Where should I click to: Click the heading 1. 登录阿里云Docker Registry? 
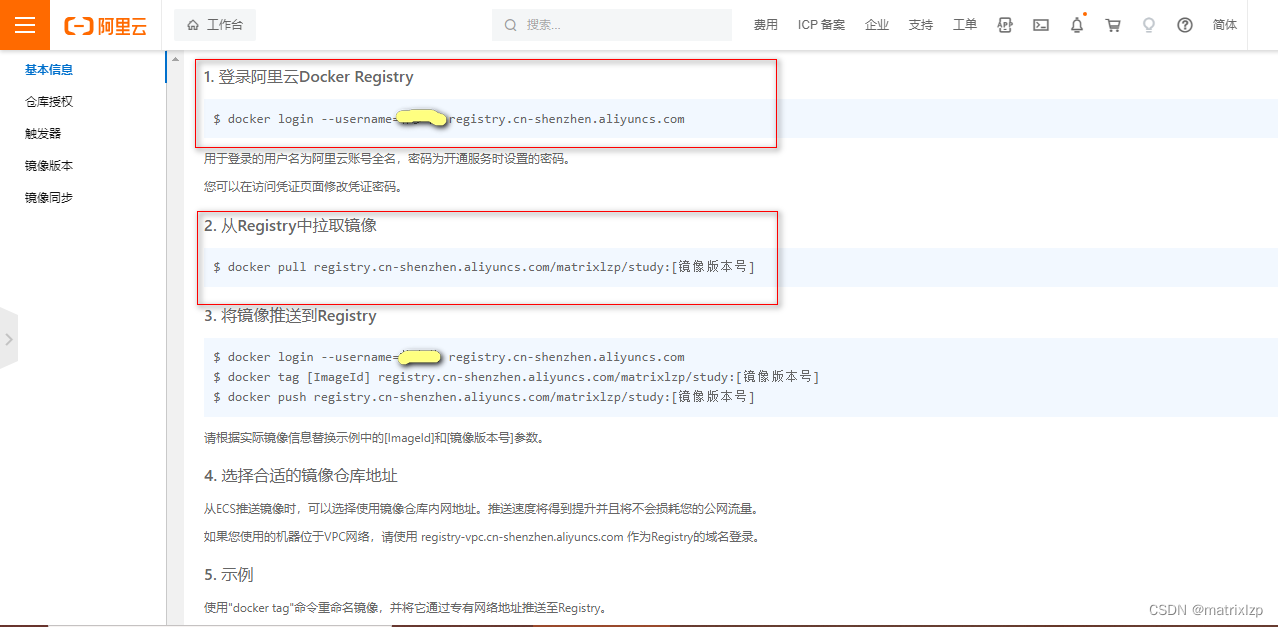point(308,77)
